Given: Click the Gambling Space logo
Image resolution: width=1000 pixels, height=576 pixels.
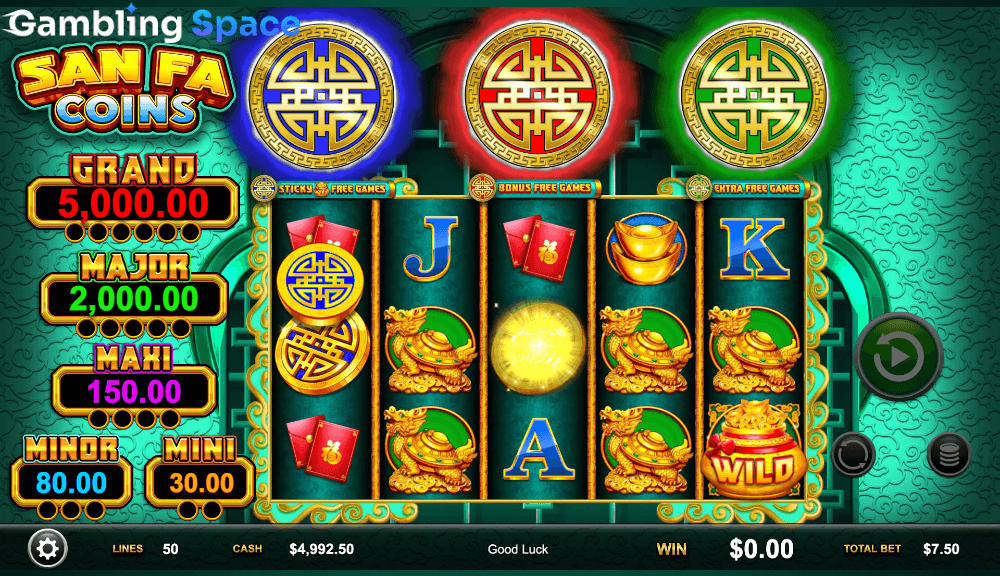Looking at the screenshot, I should [153, 24].
